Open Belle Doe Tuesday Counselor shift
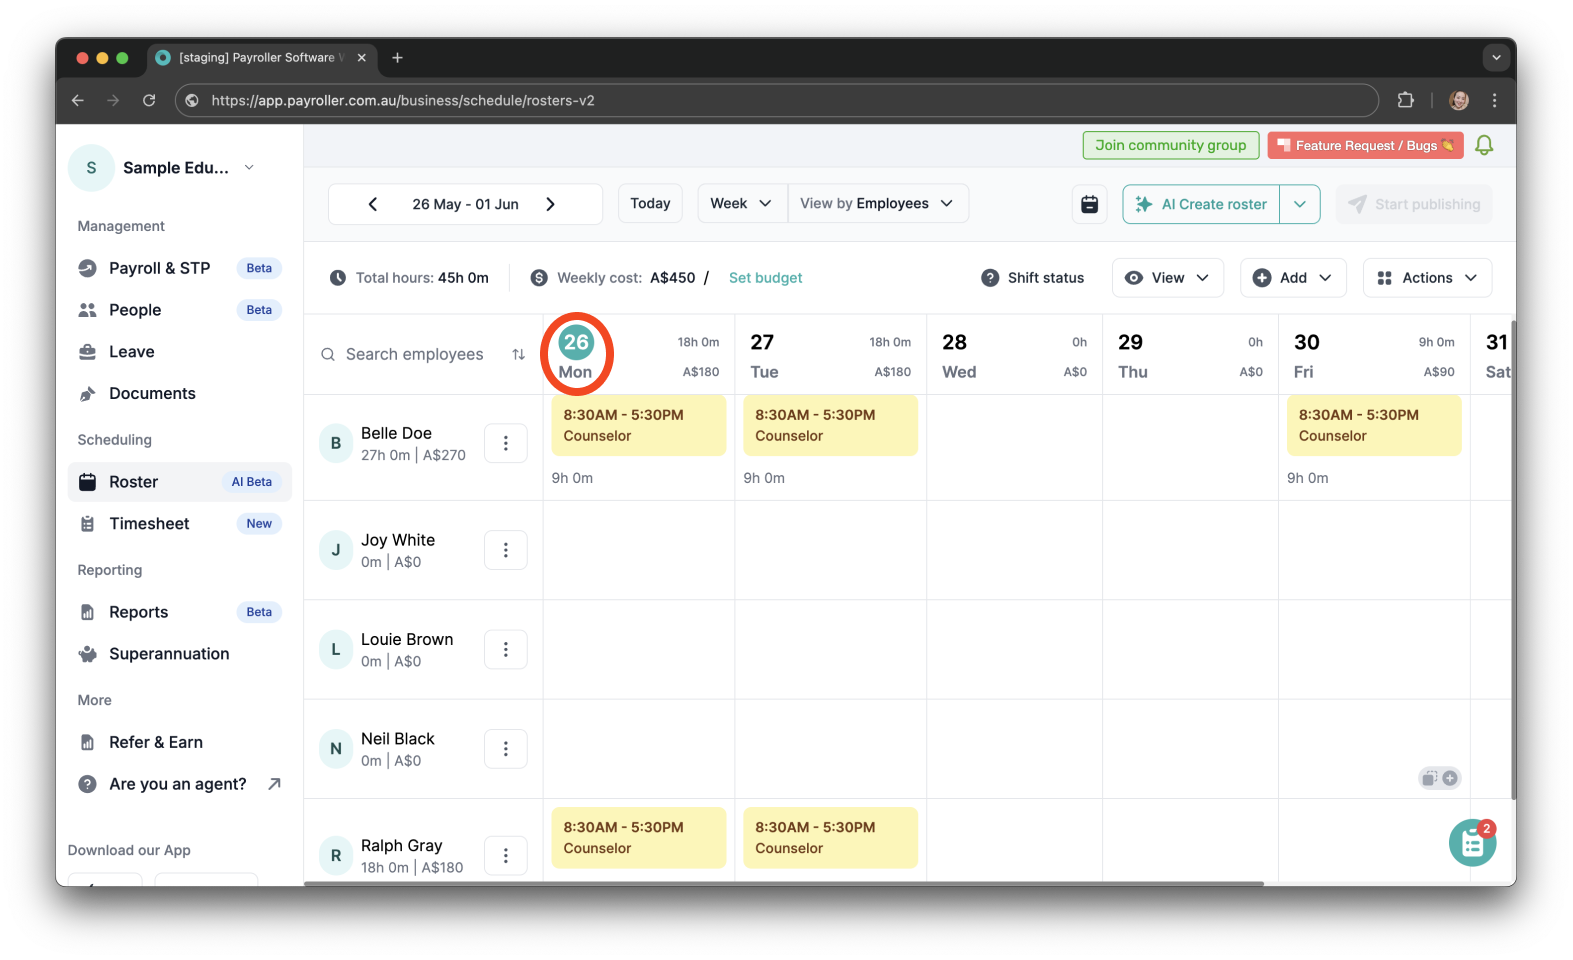Viewport: 1573px width, 960px height. pyautogui.click(x=830, y=425)
